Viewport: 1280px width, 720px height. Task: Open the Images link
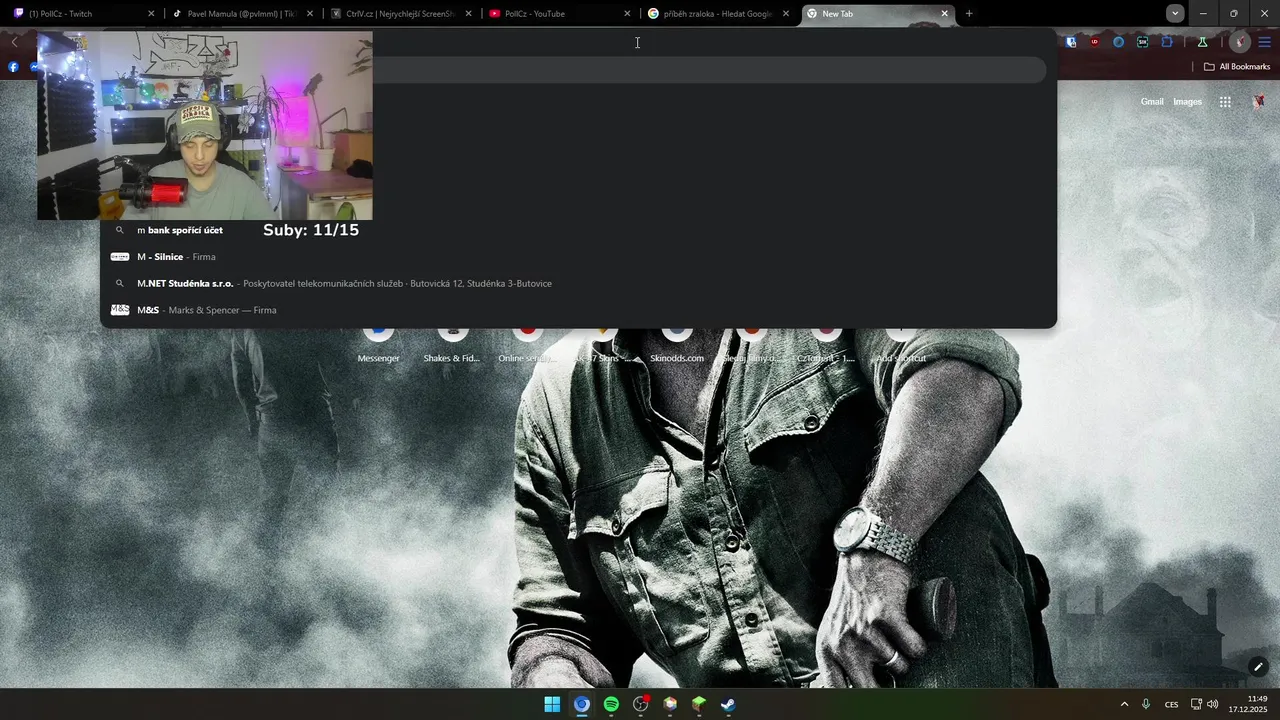point(1187,102)
